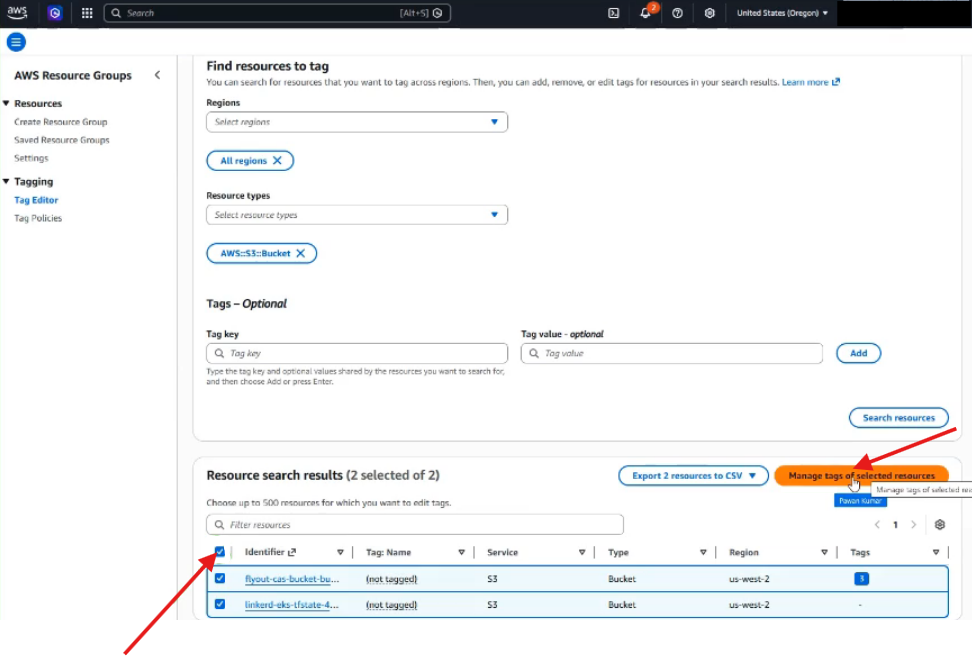Image resolution: width=972 pixels, height=656 pixels.
Task: Collapse the Resources sidebar section
Action: point(6,104)
